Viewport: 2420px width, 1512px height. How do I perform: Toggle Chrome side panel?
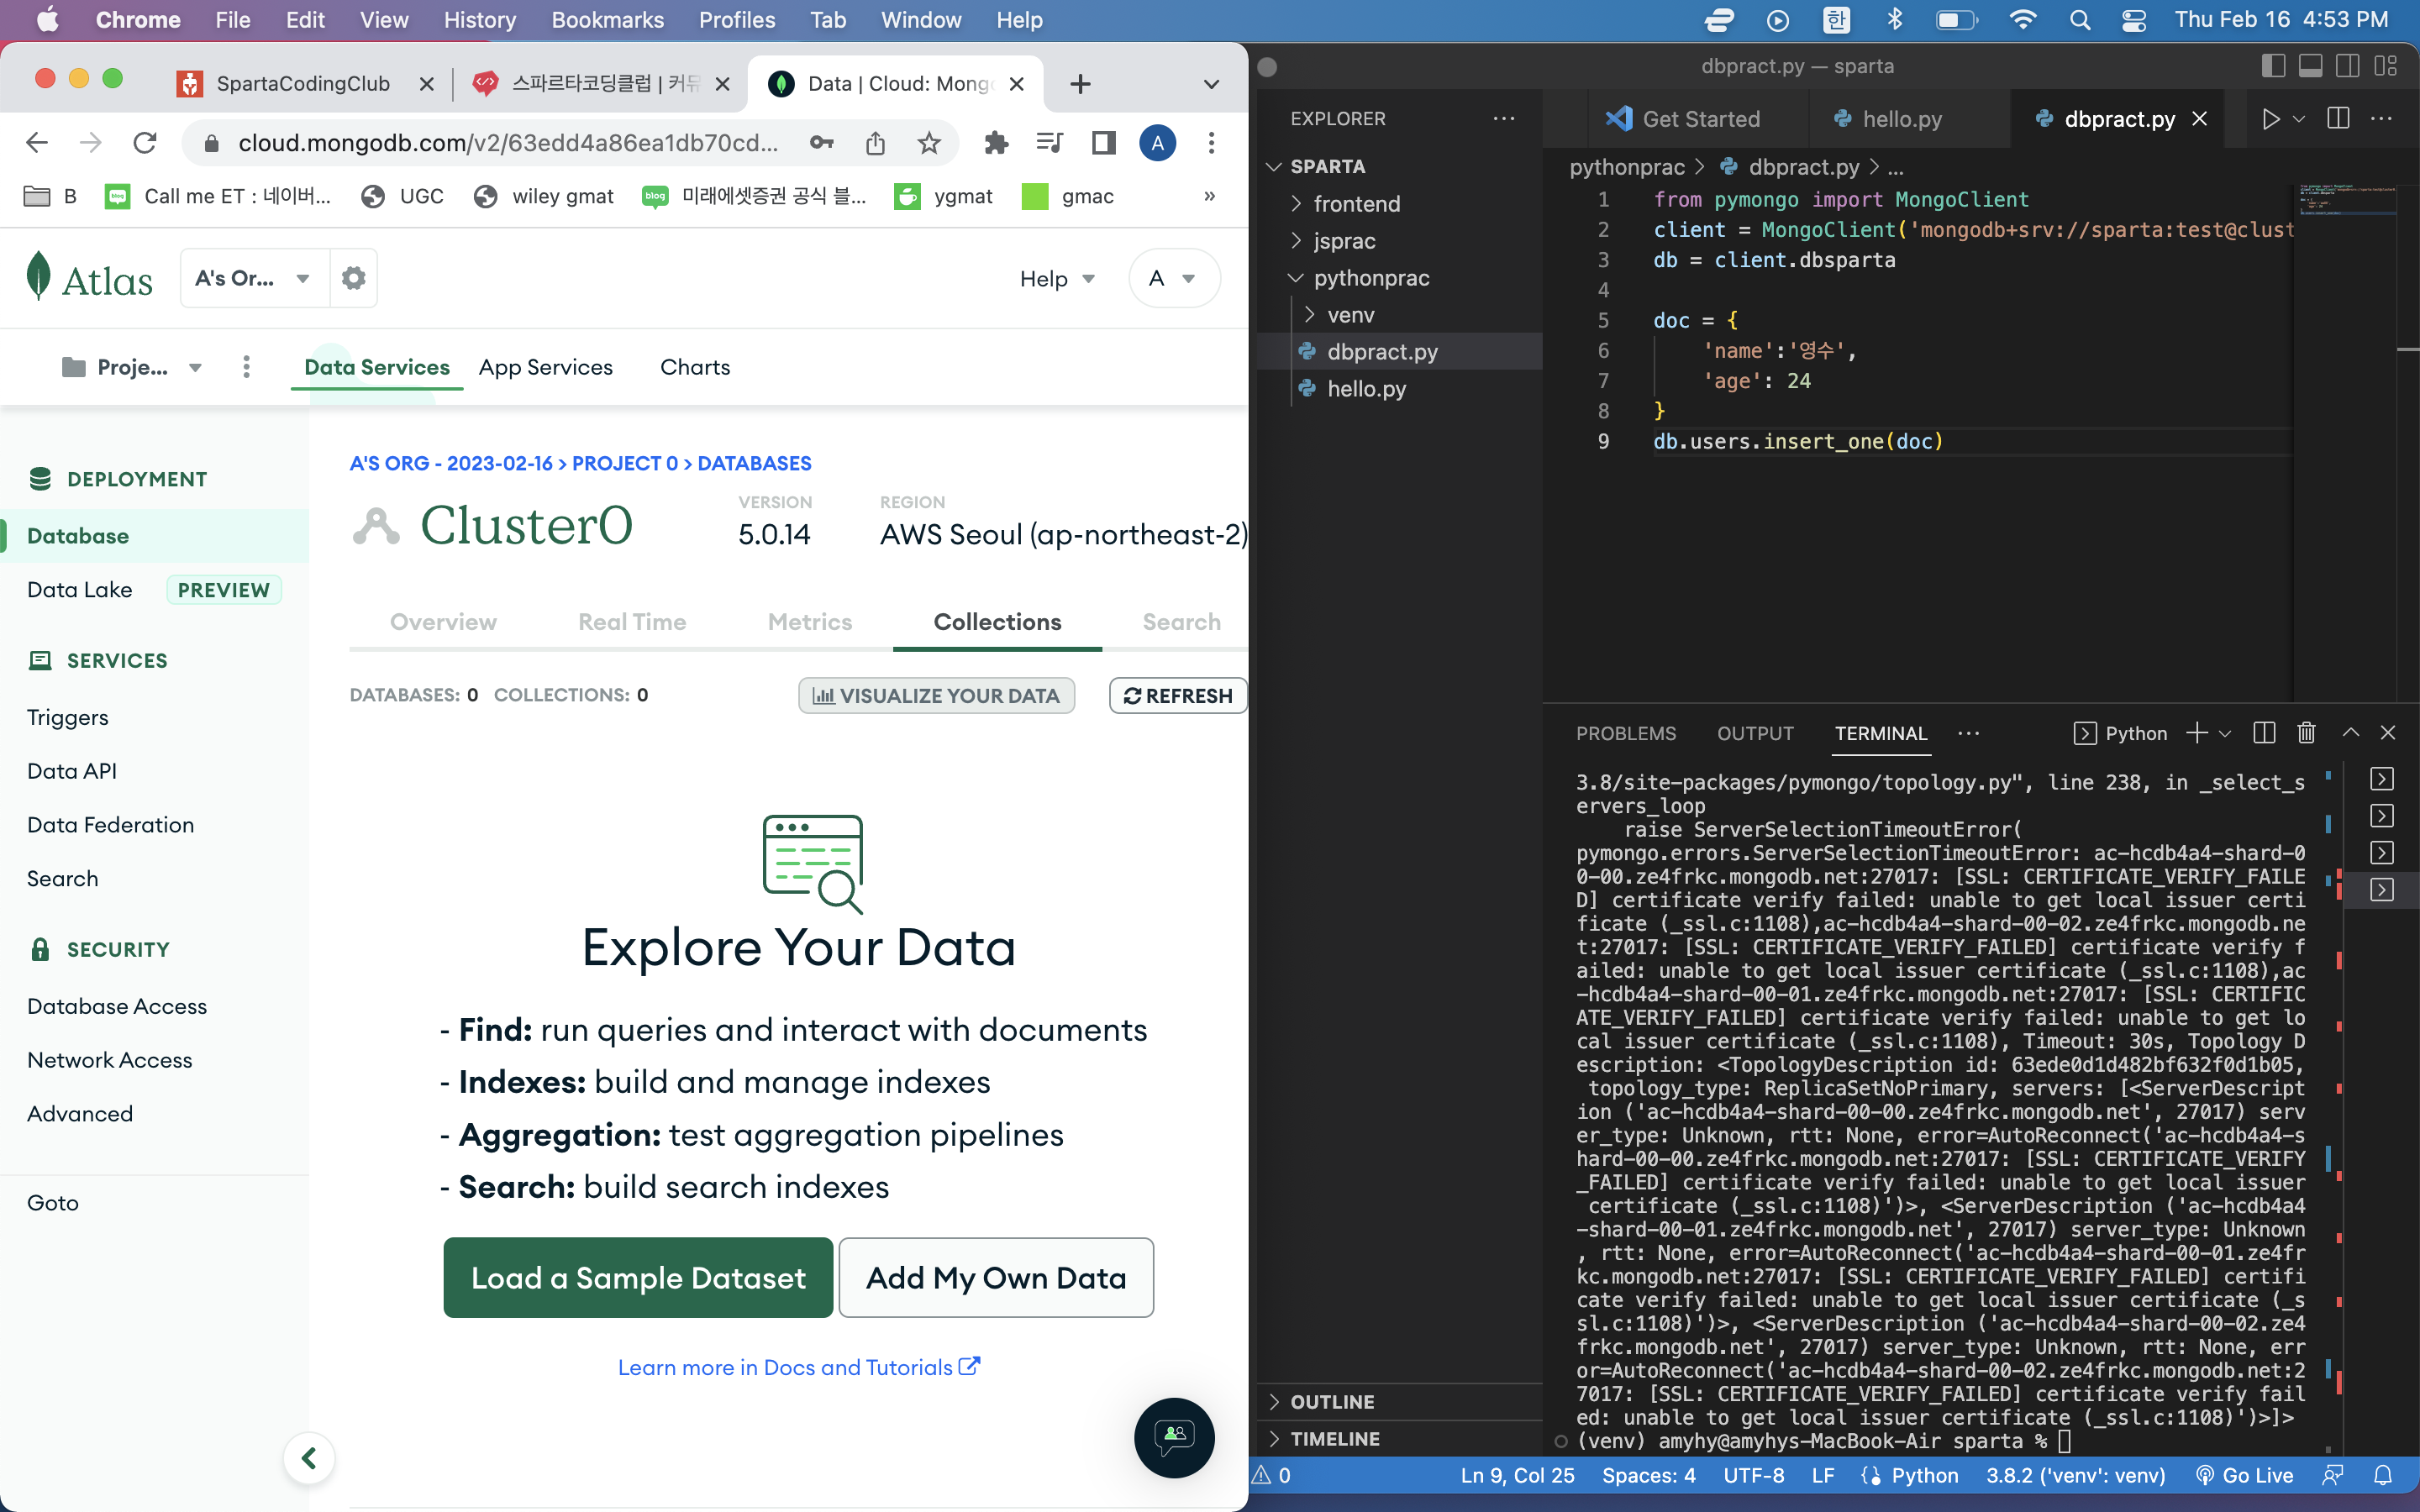1103,143
